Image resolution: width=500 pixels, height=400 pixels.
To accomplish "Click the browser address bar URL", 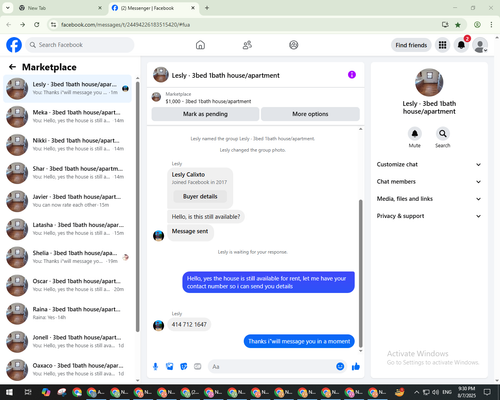I will point(126,25).
